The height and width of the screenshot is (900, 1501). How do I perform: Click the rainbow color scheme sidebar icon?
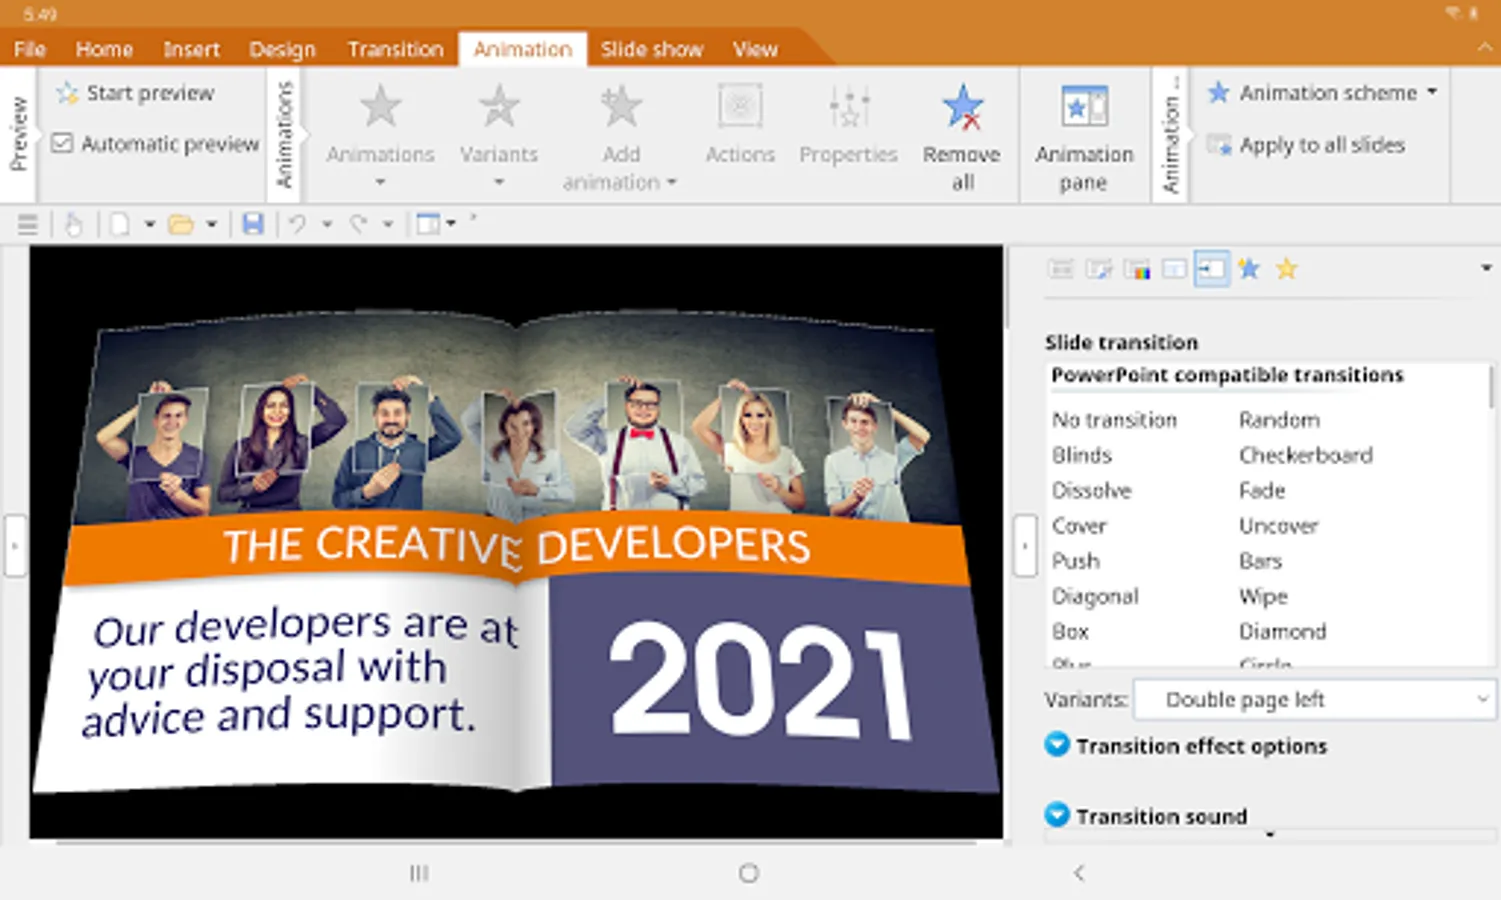[x=1136, y=269]
